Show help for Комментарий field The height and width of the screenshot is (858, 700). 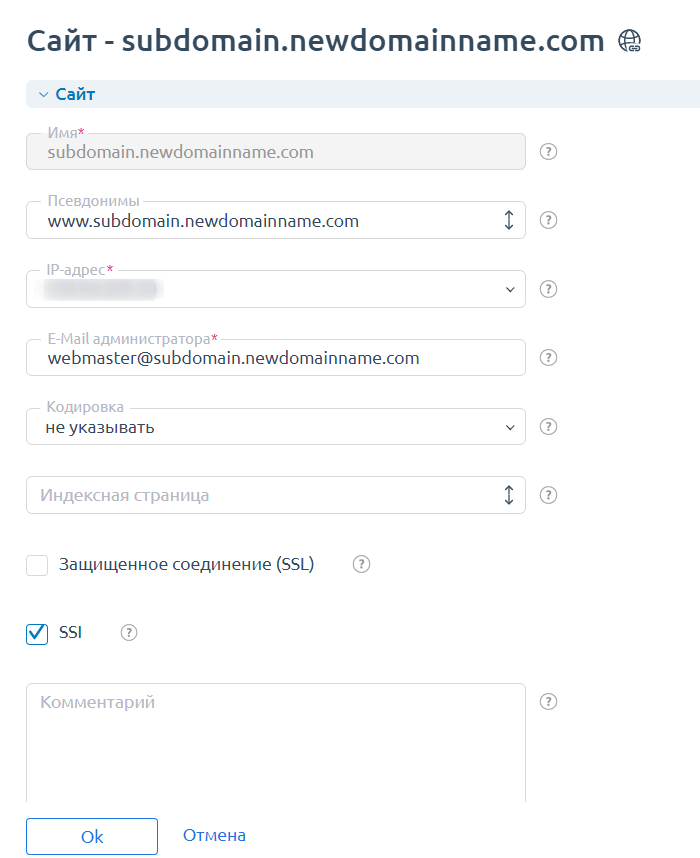548,702
